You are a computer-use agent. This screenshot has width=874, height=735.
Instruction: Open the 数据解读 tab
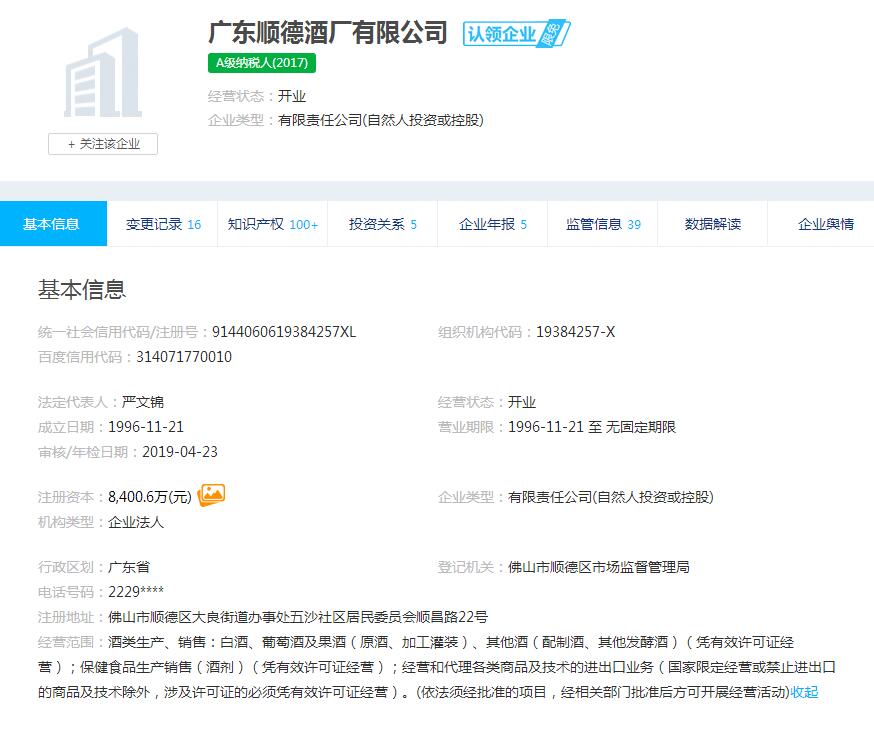tap(713, 224)
